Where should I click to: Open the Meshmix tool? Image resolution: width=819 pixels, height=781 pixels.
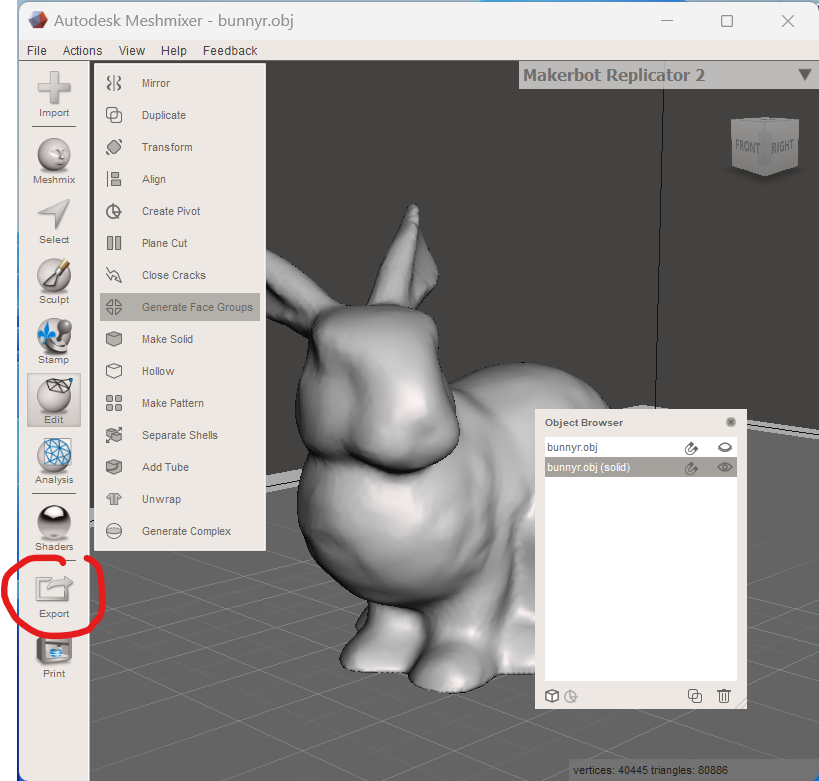[54, 160]
